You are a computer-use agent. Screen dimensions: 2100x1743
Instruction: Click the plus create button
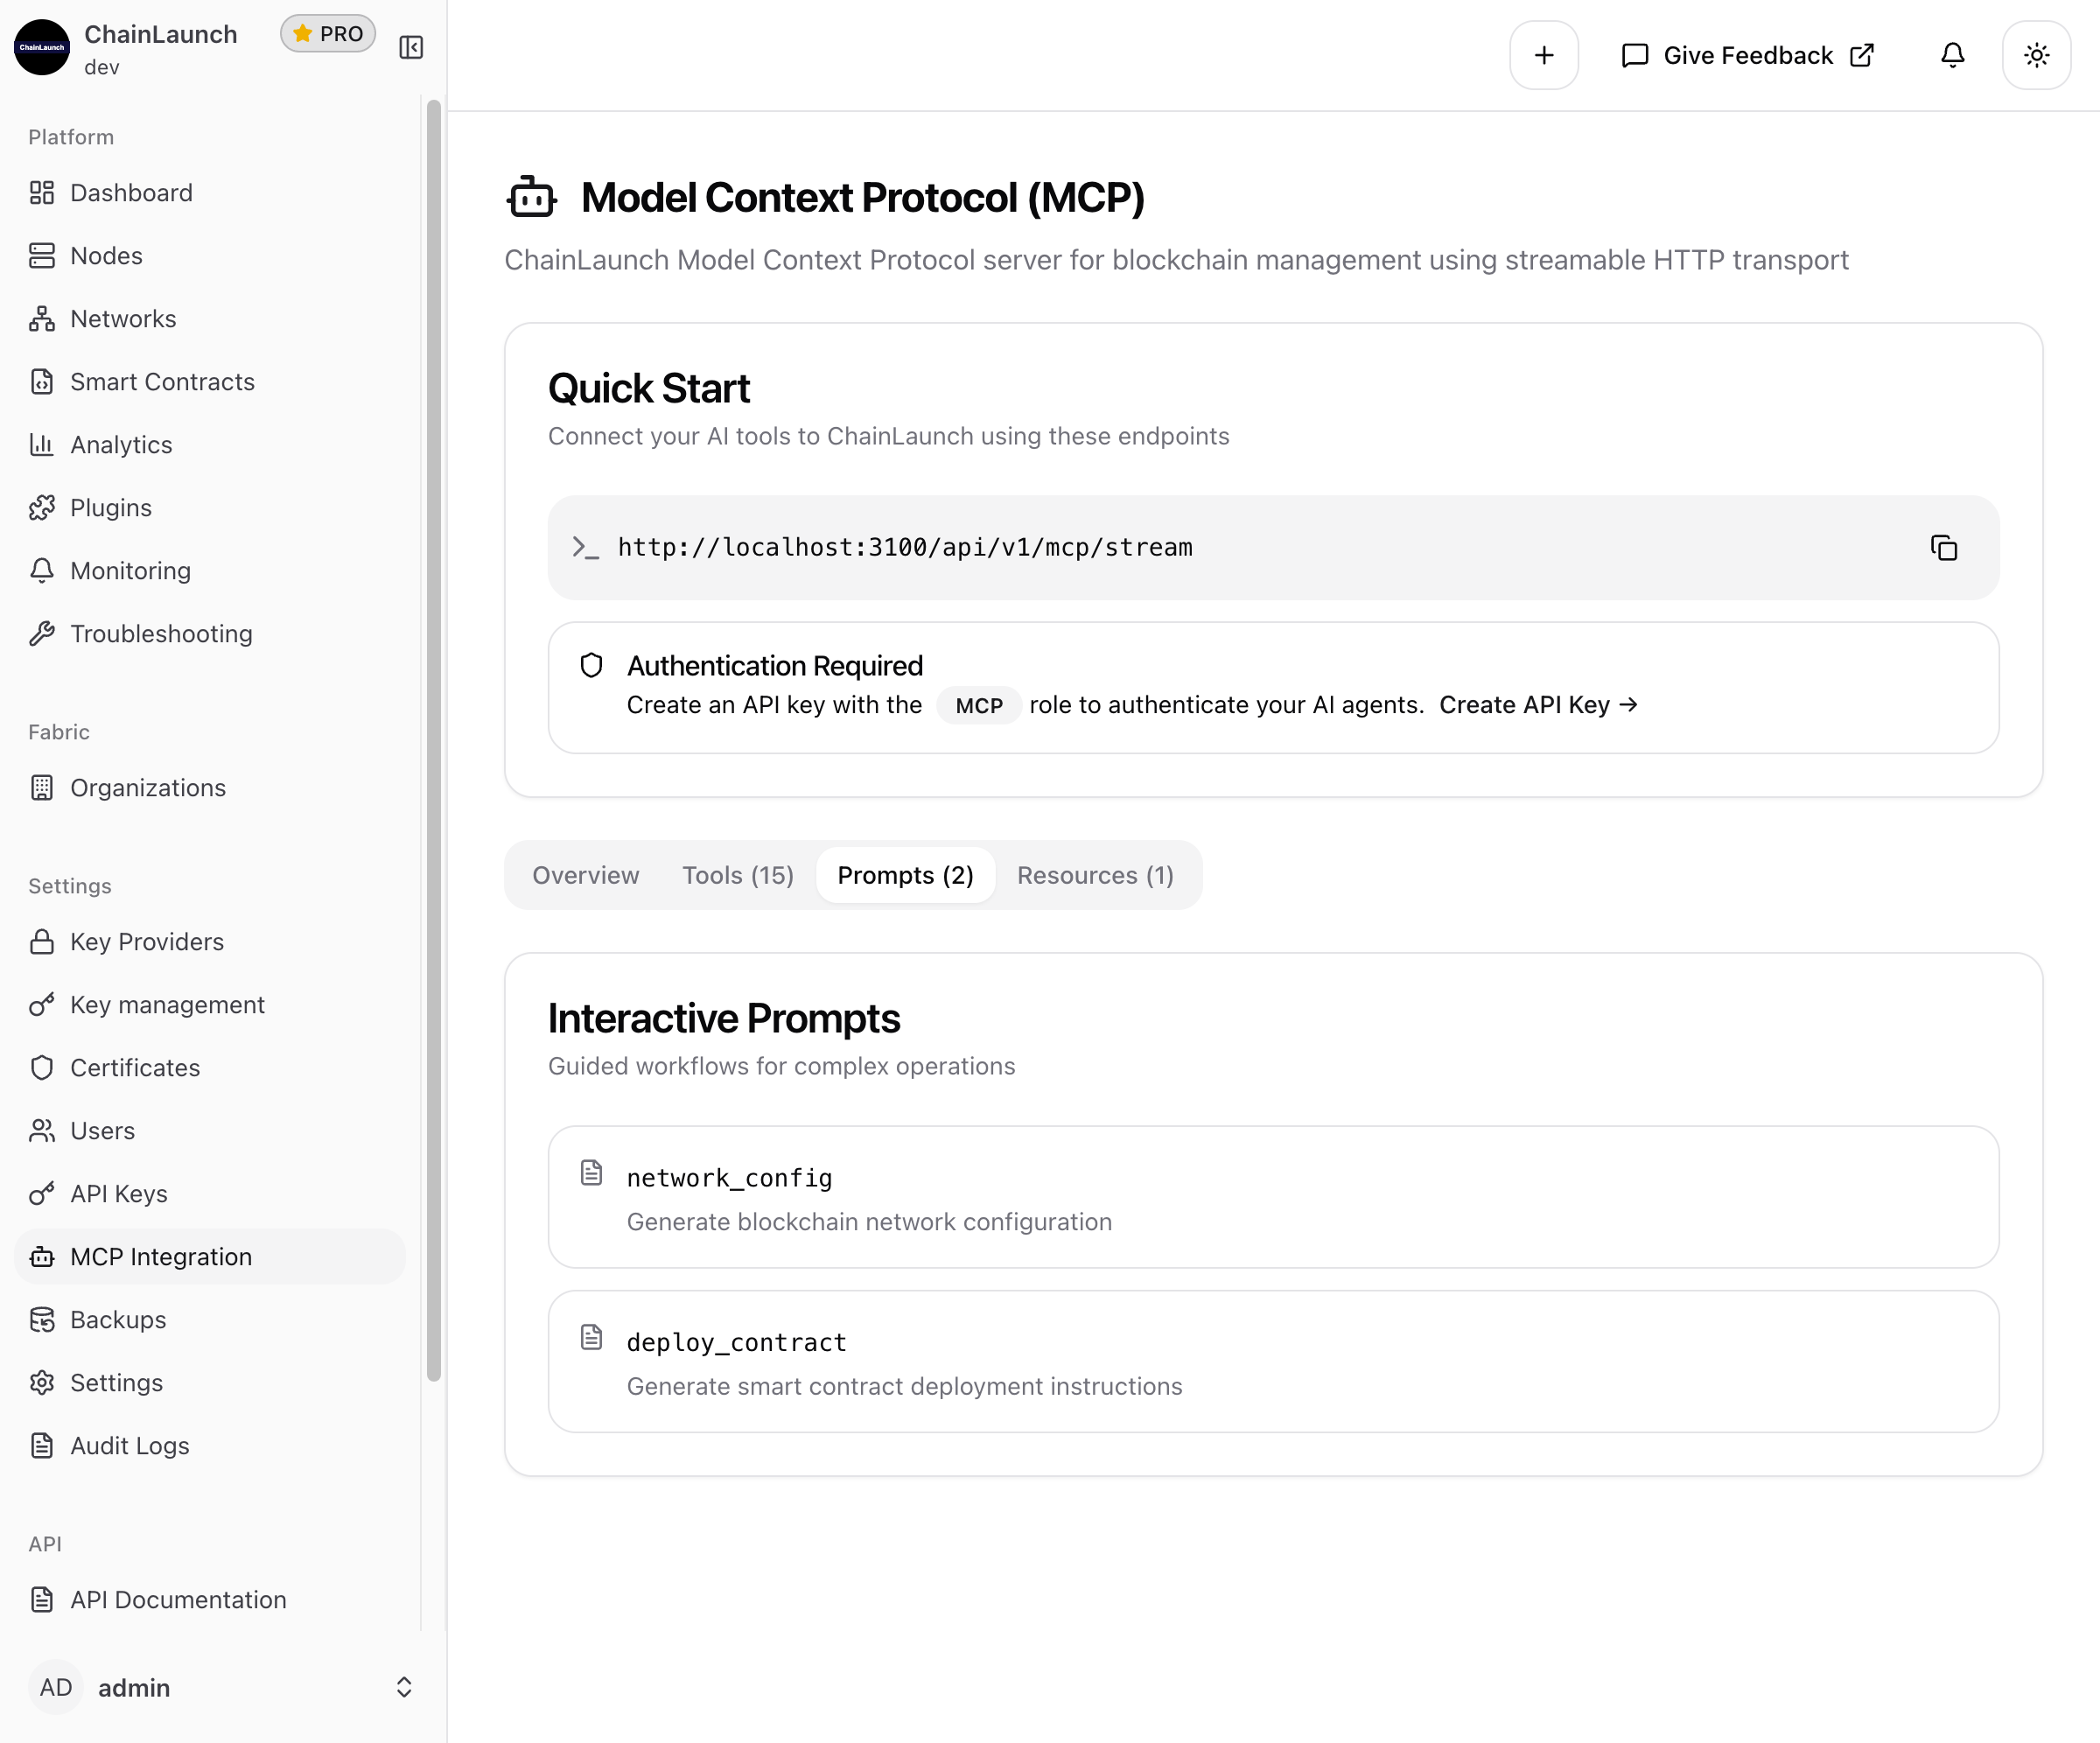click(1544, 55)
